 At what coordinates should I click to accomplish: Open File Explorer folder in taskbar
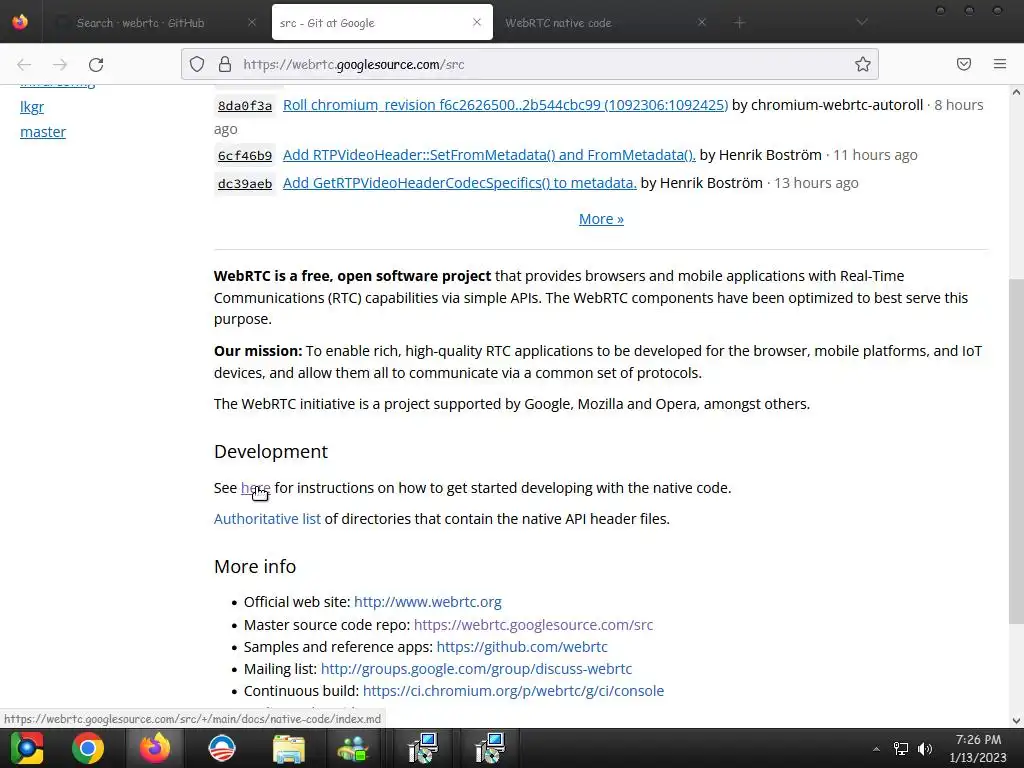[x=288, y=748]
